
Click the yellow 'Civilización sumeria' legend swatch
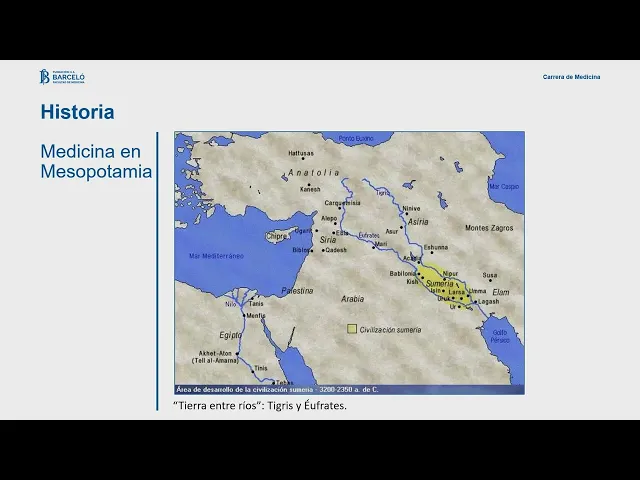click(351, 329)
